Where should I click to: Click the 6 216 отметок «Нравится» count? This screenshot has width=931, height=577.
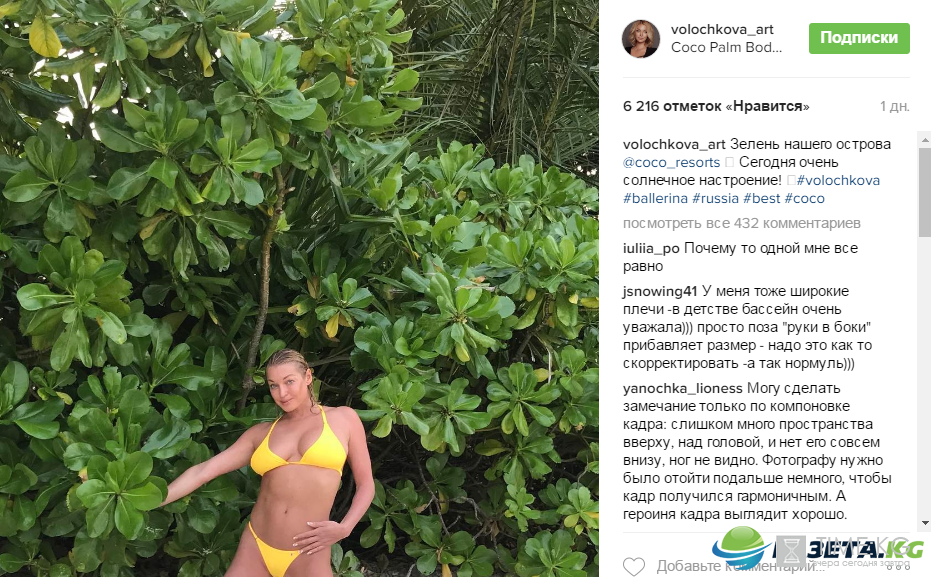716,106
